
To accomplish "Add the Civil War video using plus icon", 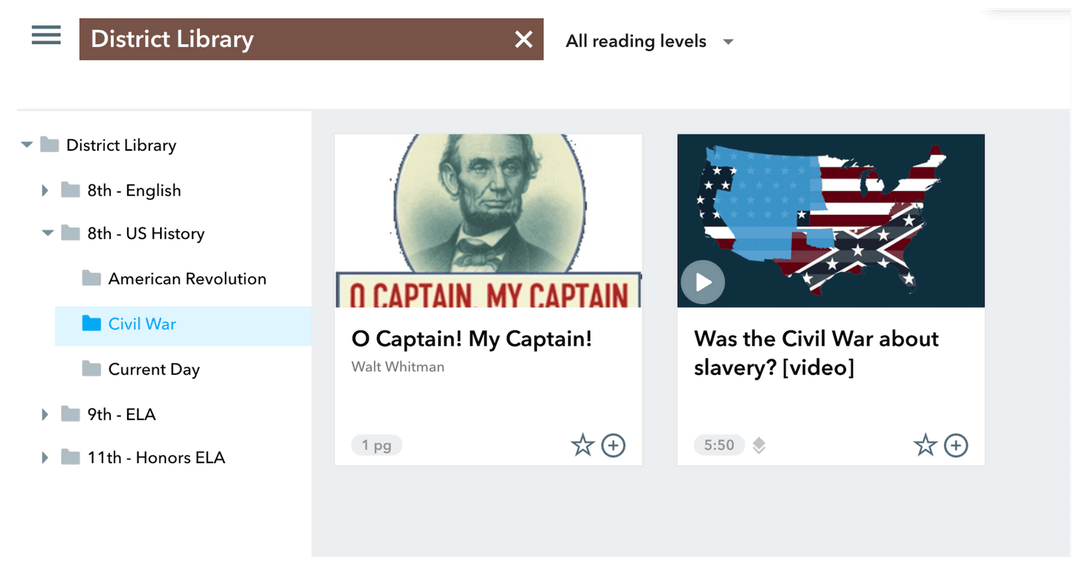I will (956, 445).
